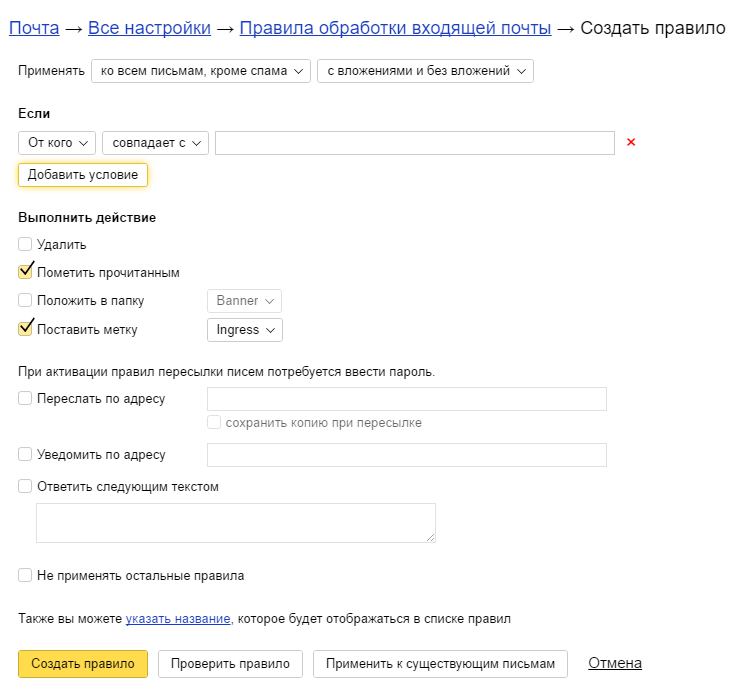Screen dimensions: 747x698
Task: Expand "совпадает с" condition dropdown
Action: [155, 143]
